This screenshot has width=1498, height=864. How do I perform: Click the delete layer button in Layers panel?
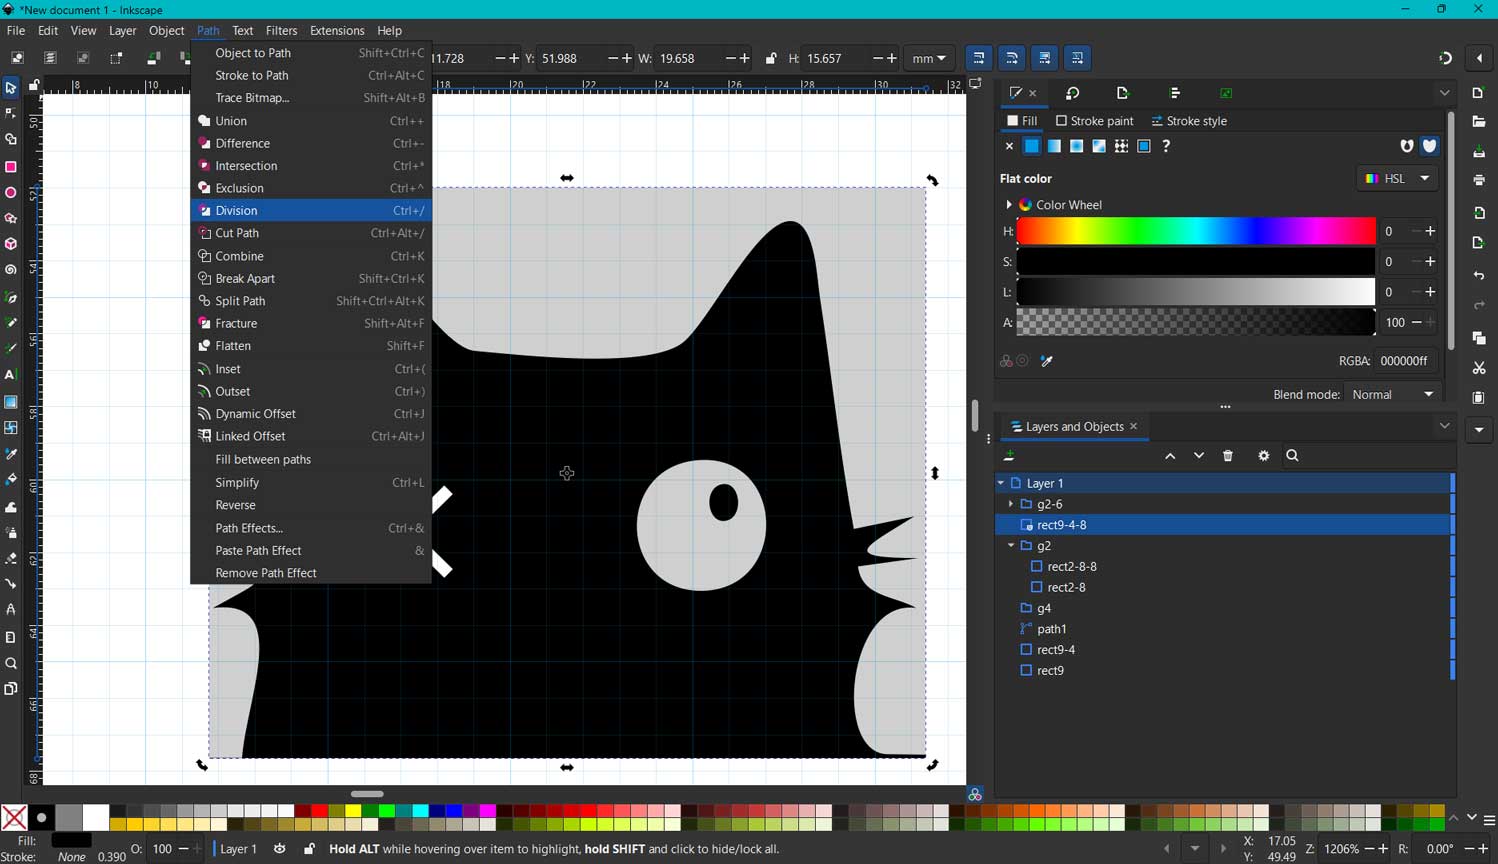tap(1228, 455)
